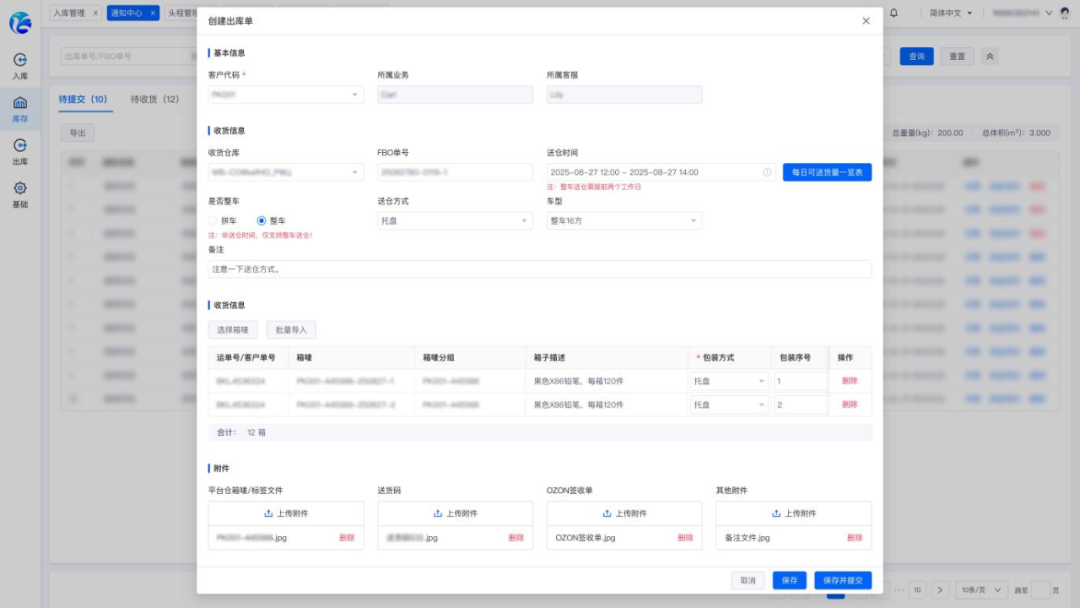The height and width of the screenshot is (608, 1080).
Task: Click the notification bell icon
Action: 893,13
